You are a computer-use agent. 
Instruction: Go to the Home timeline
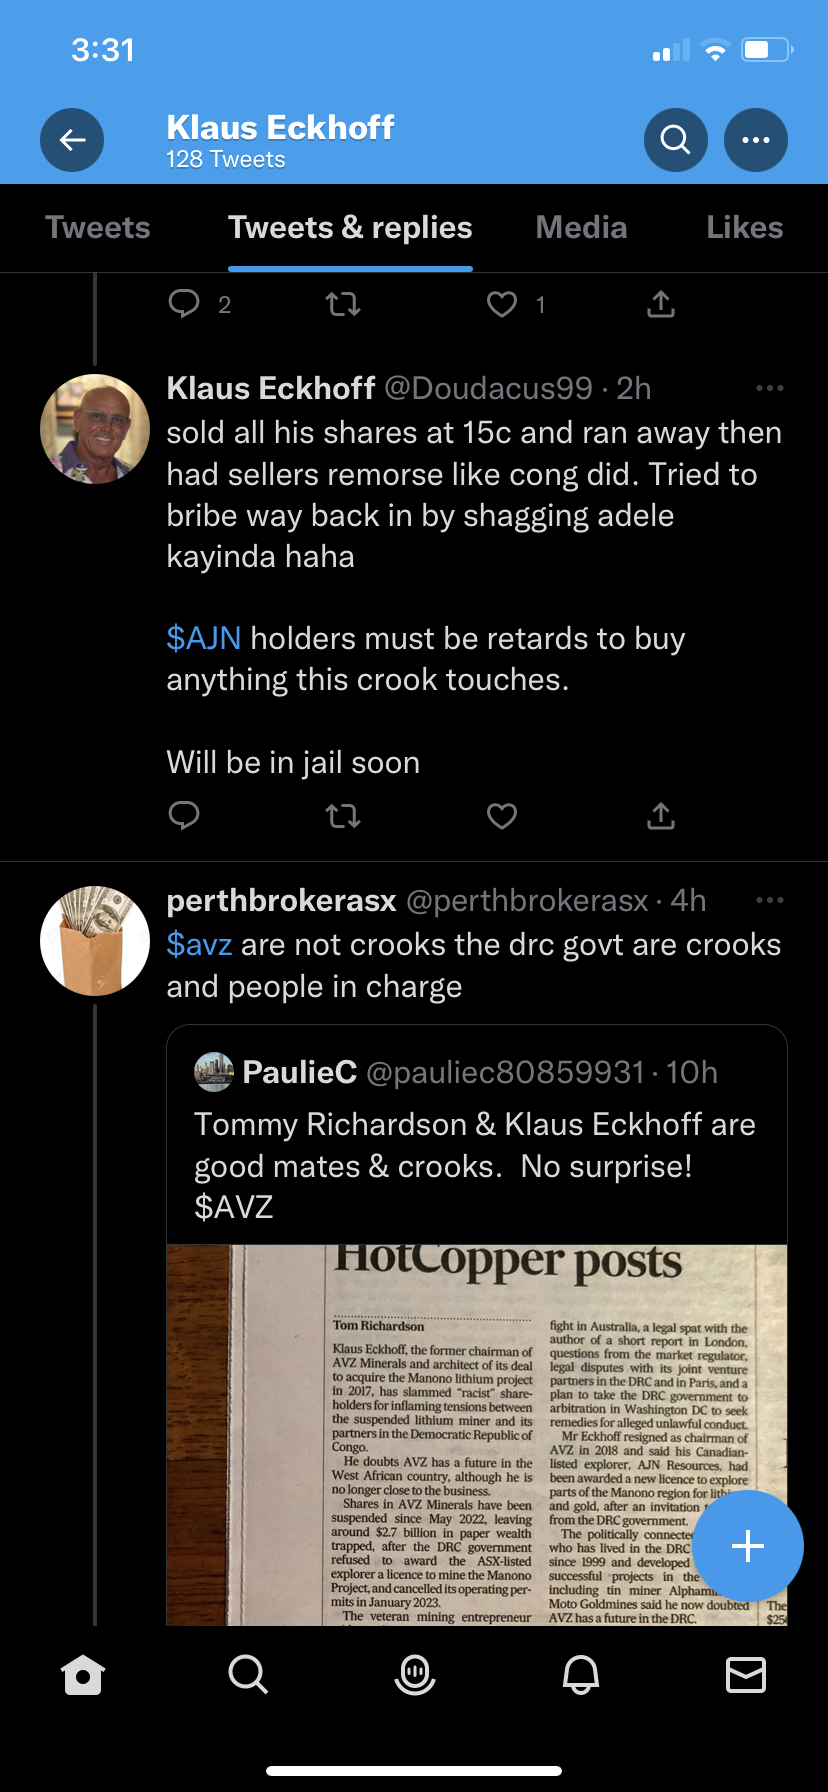point(83,1673)
